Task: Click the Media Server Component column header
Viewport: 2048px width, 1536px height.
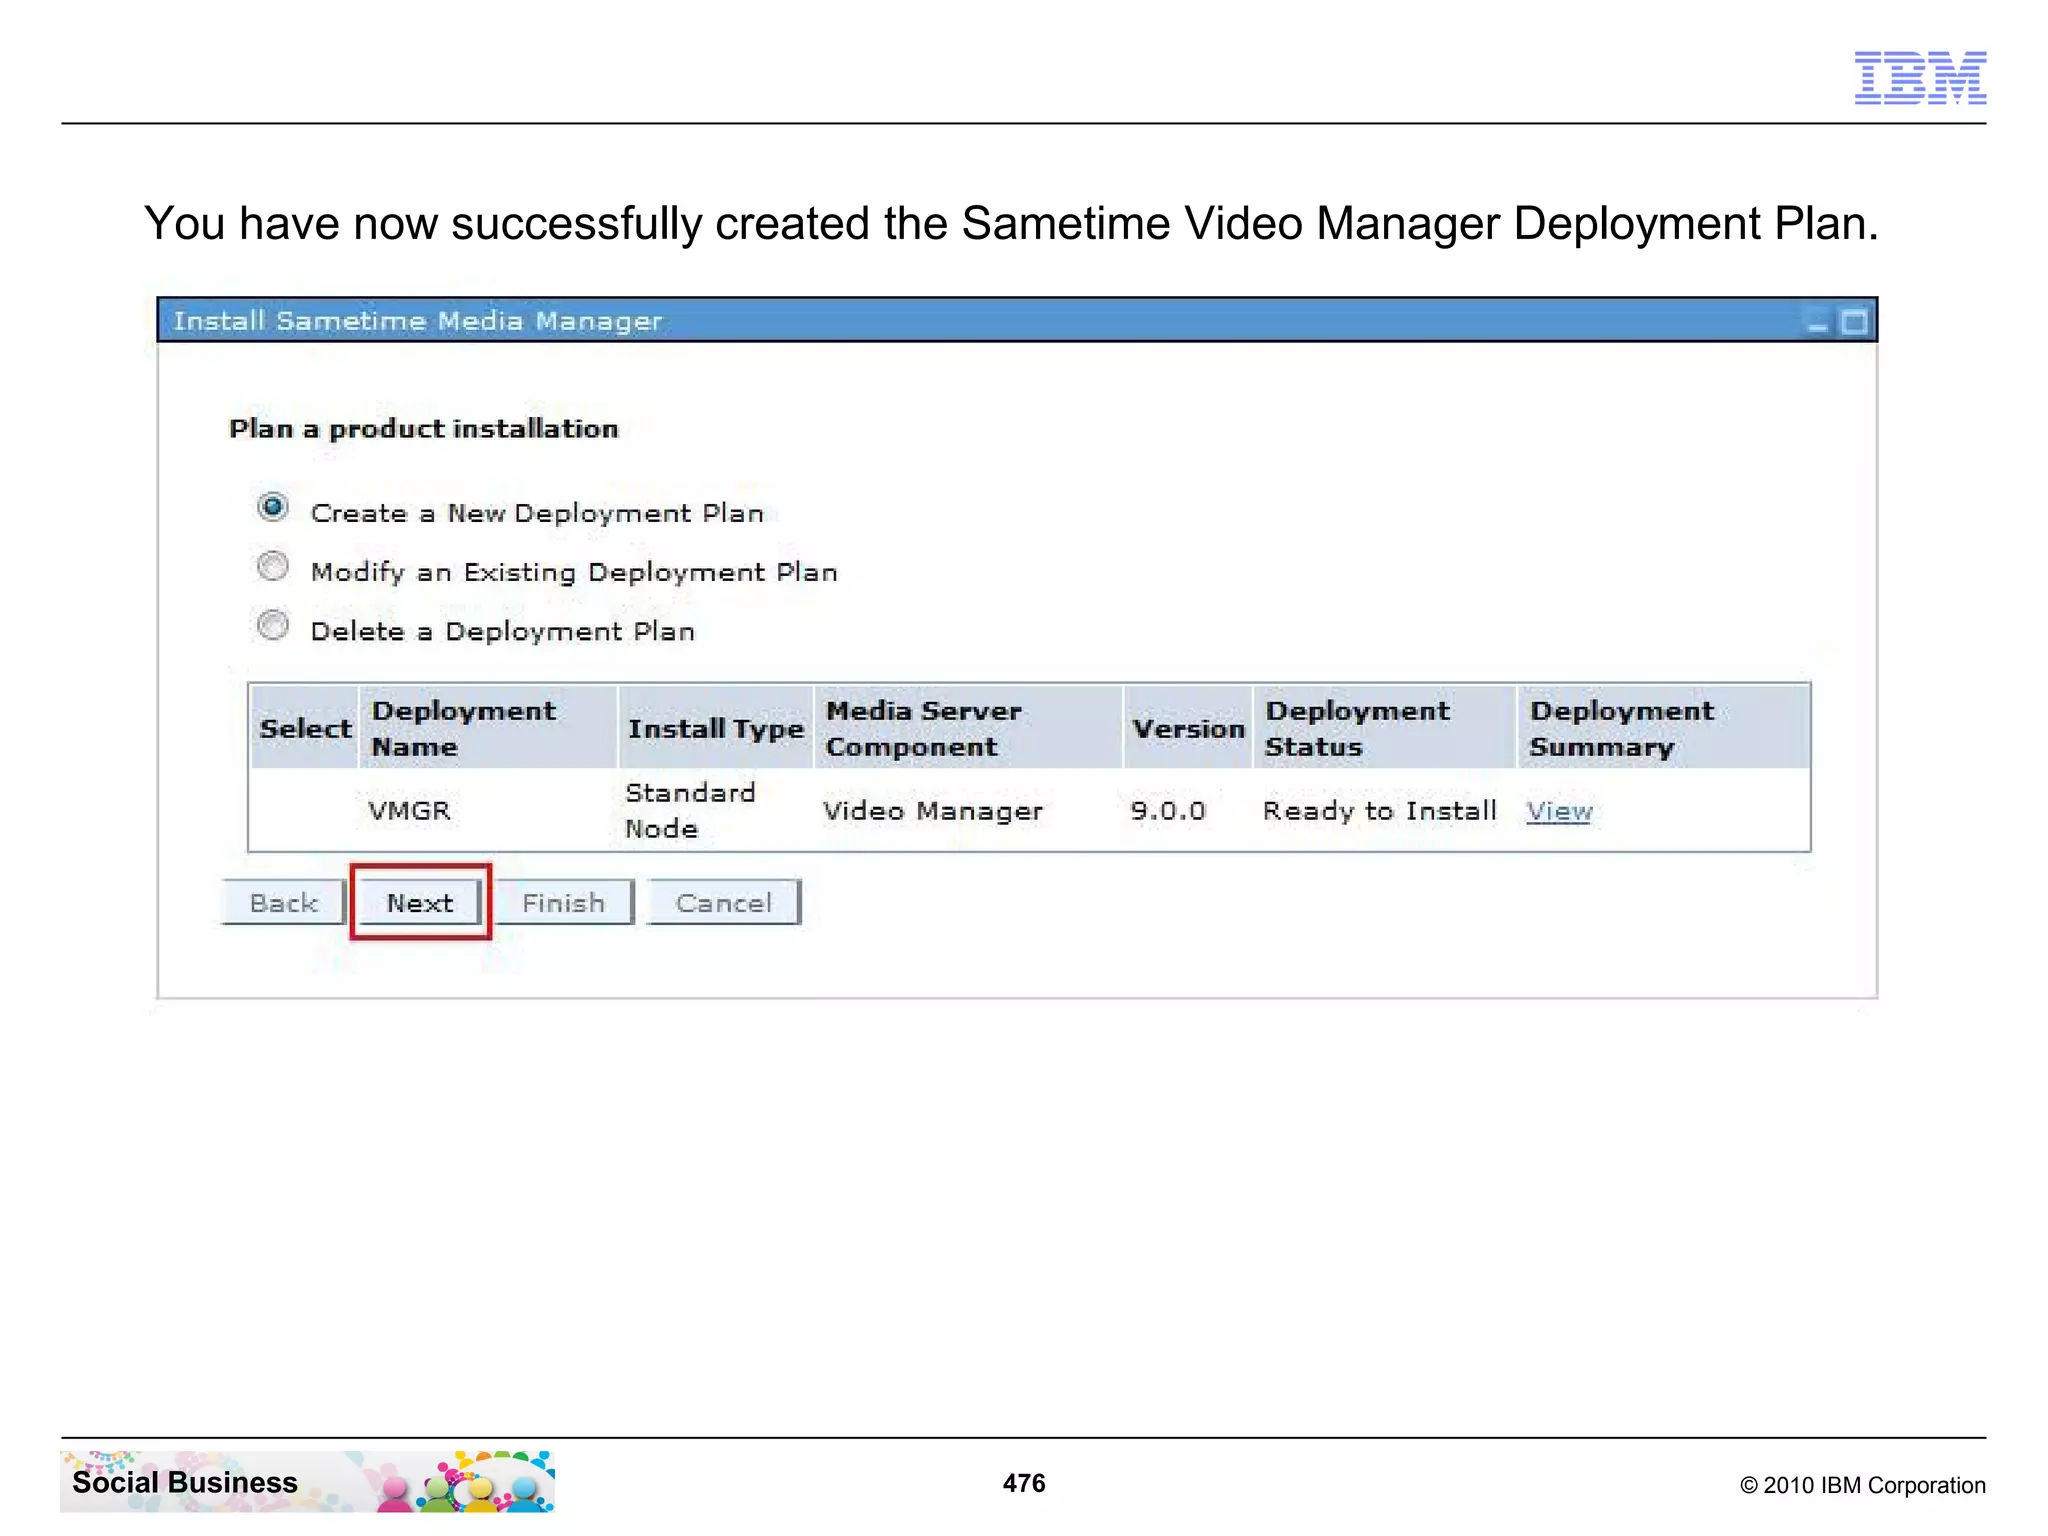Action: [x=968, y=728]
